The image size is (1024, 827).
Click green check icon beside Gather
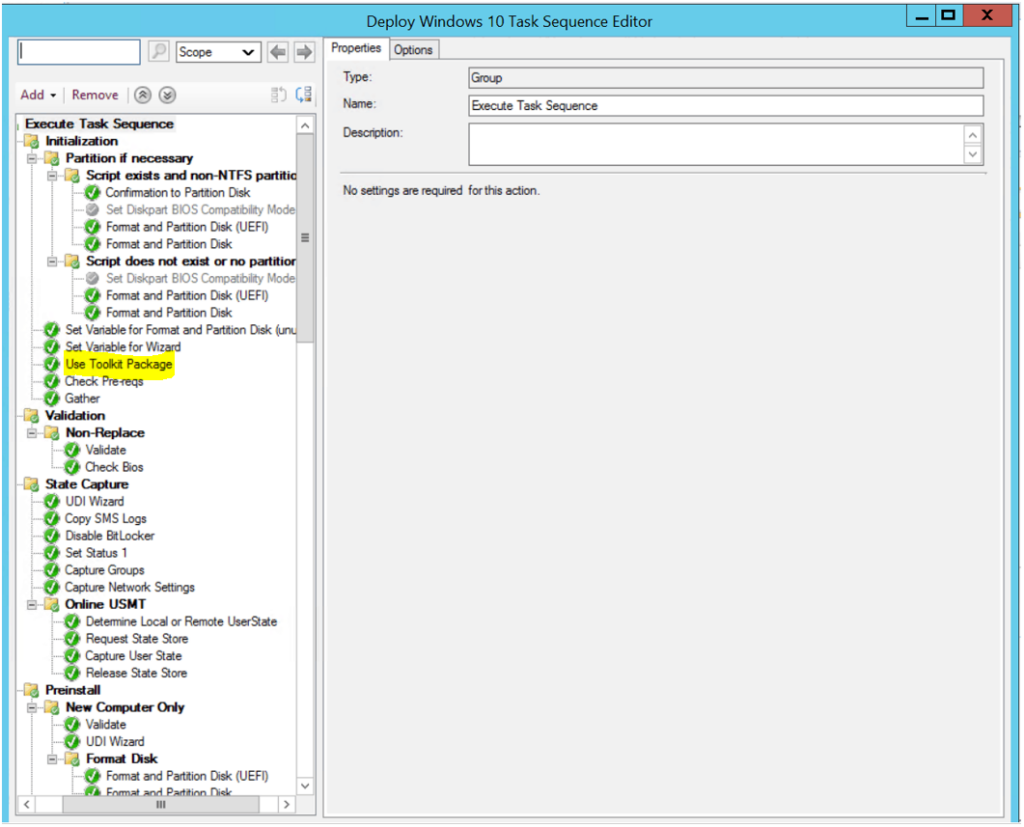[52, 398]
